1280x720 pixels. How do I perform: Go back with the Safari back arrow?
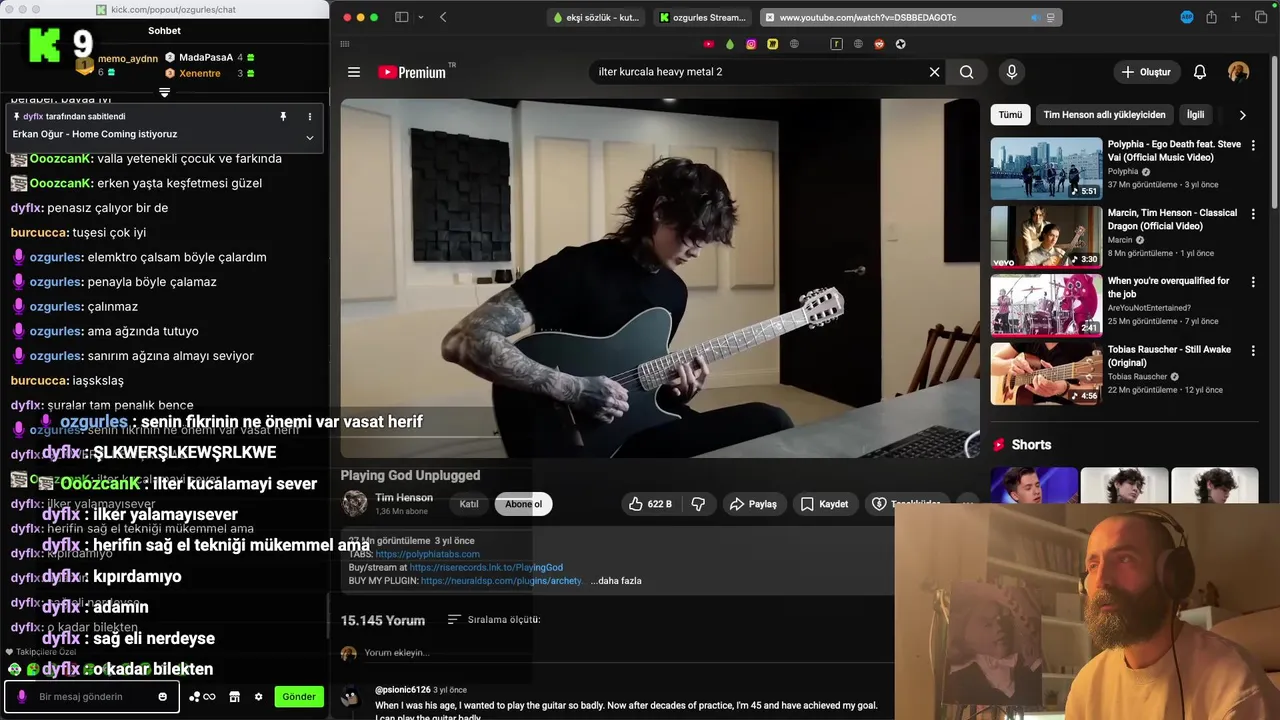coord(443,17)
